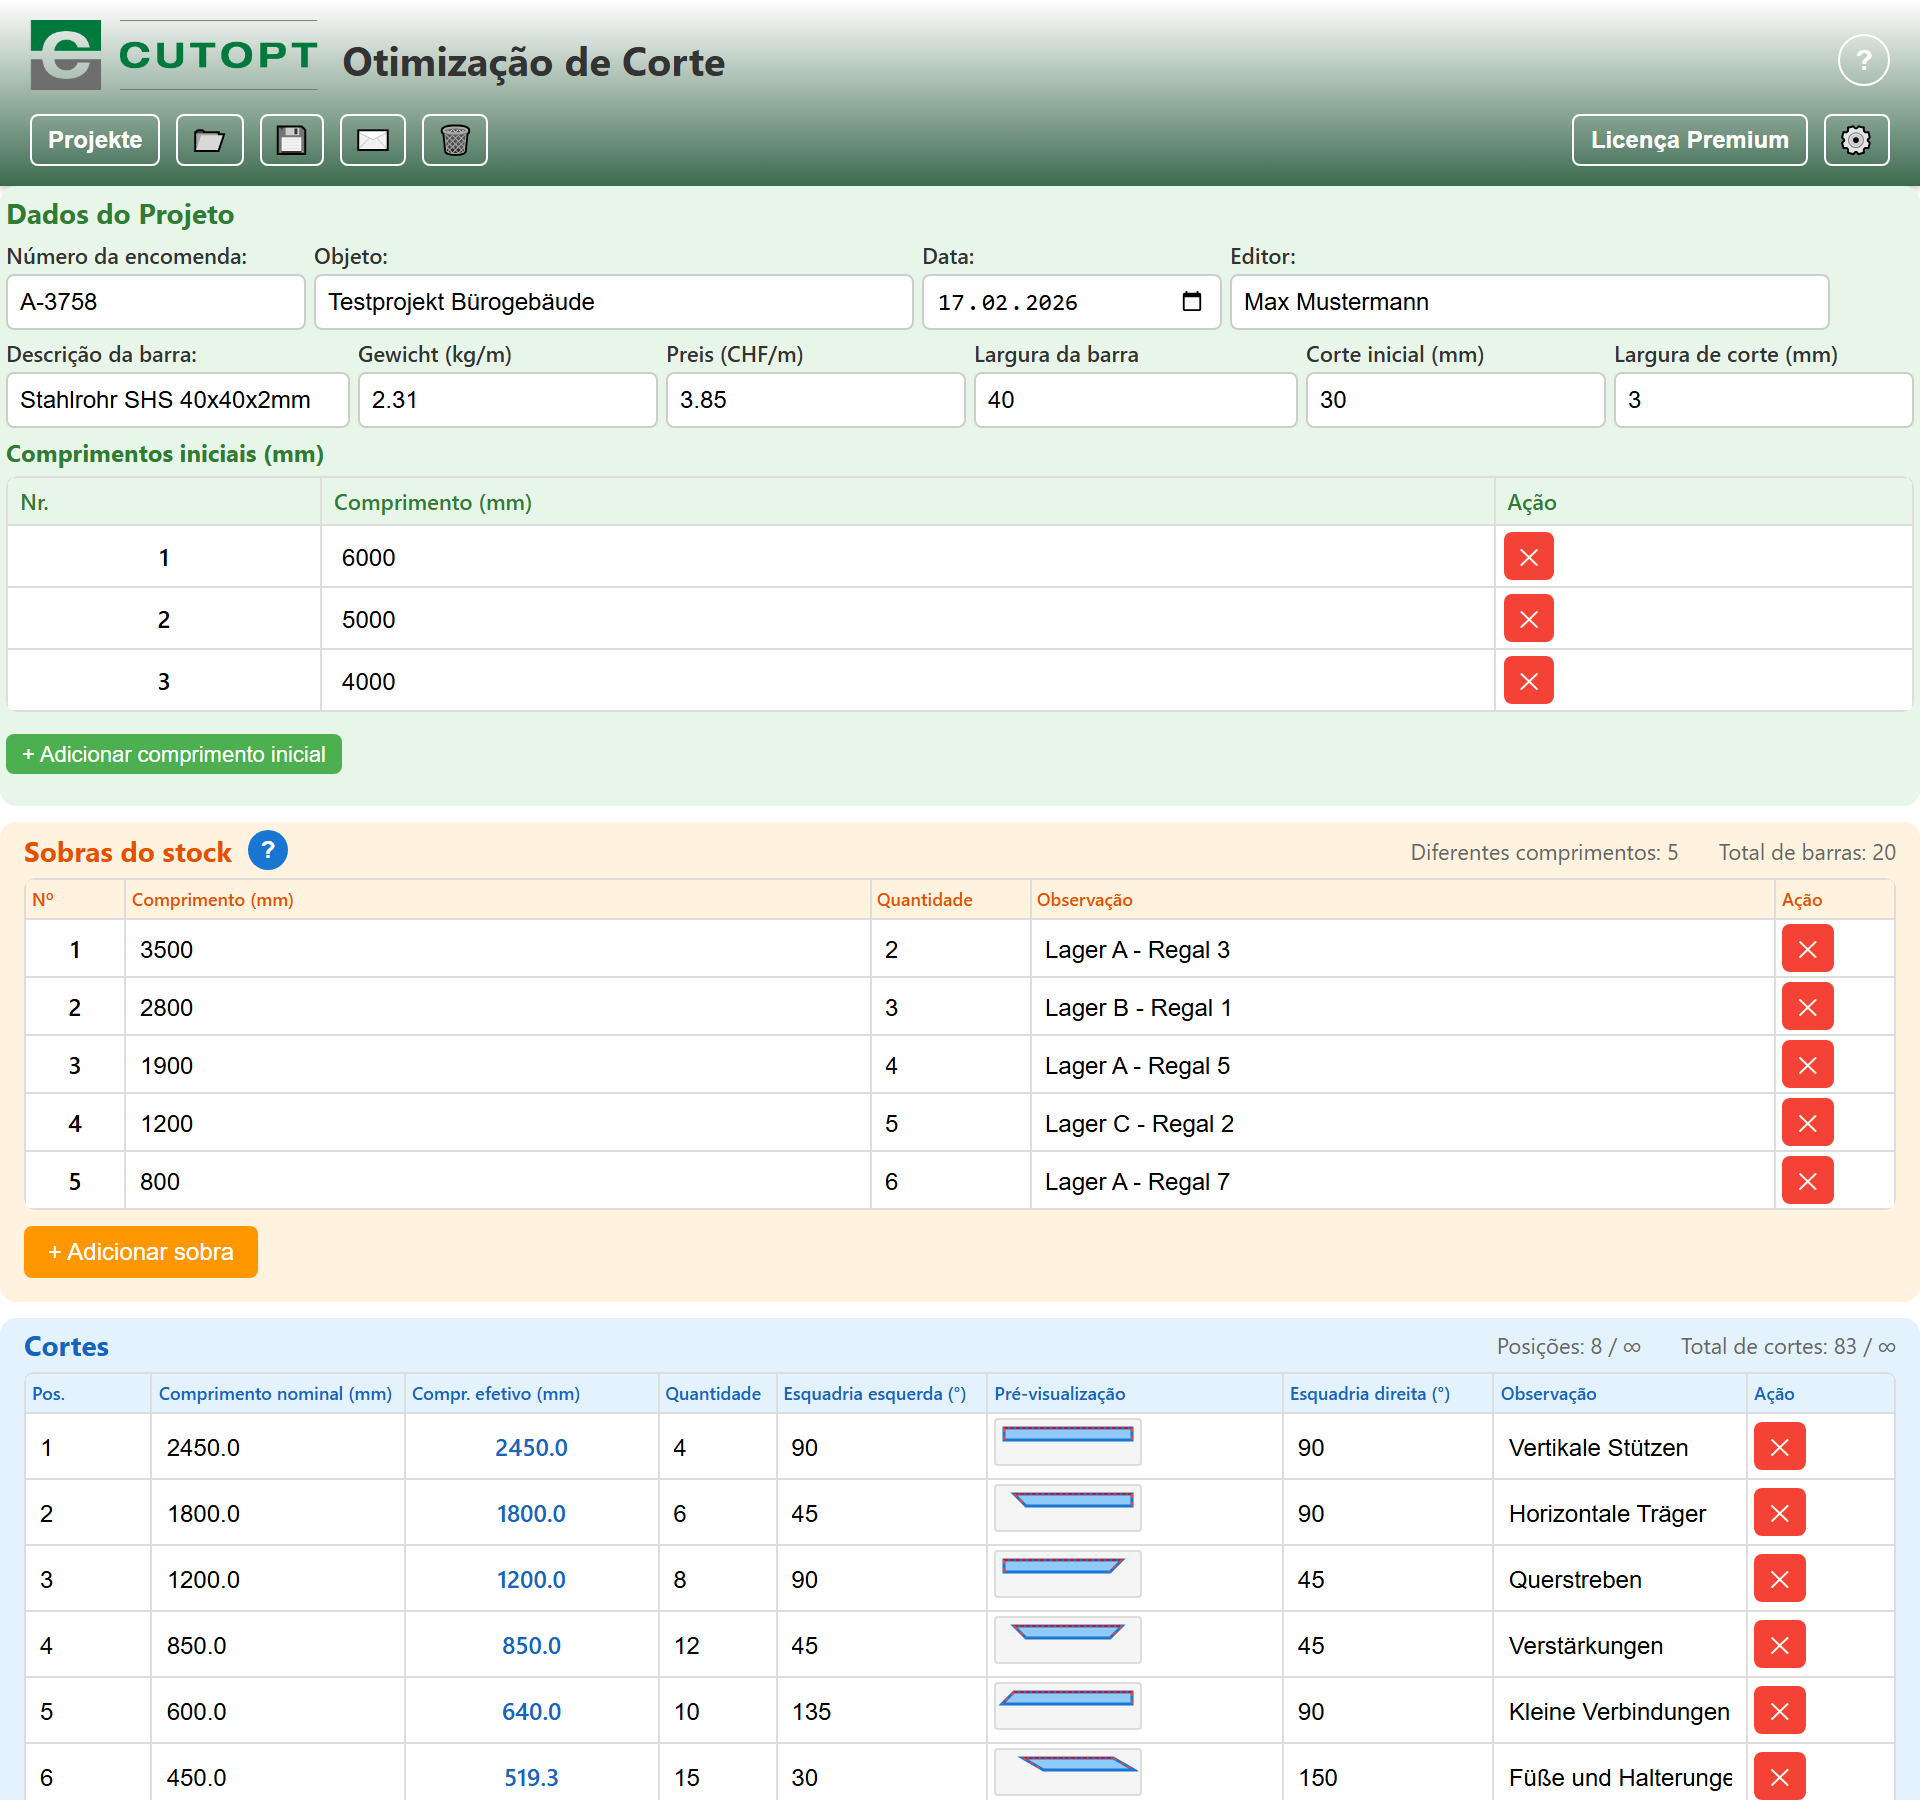Open the date picker calendar icon
This screenshot has width=1920, height=1800.
coord(1191,302)
